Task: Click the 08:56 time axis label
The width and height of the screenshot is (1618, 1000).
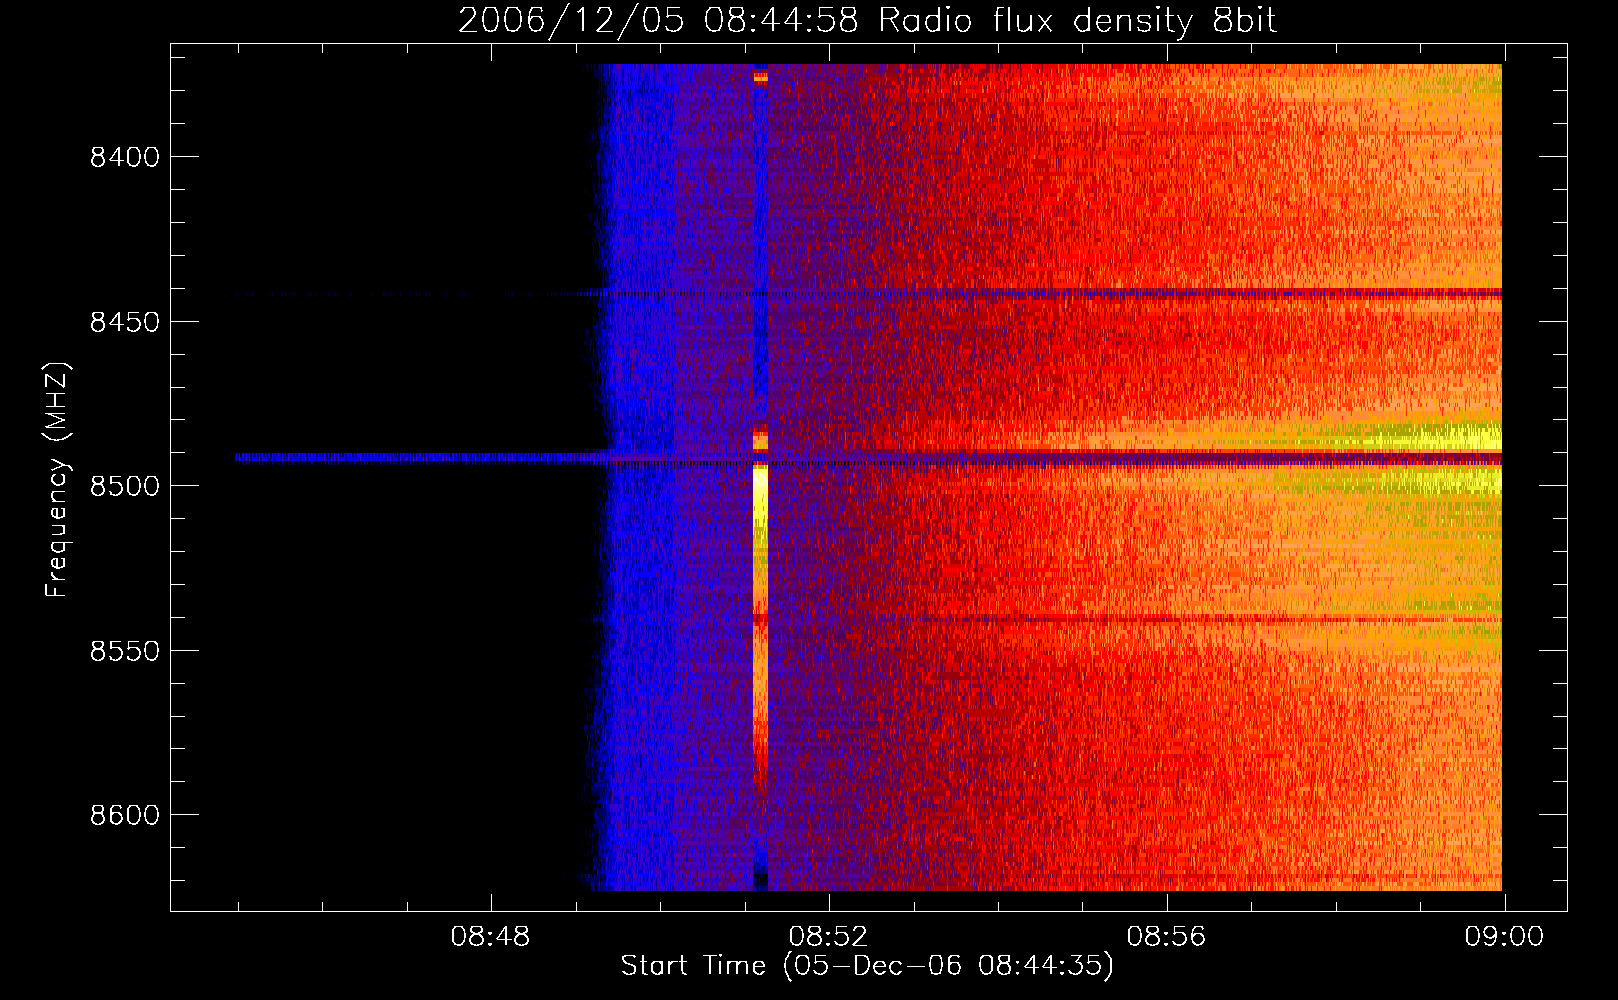Action: (x=1166, y=937)
